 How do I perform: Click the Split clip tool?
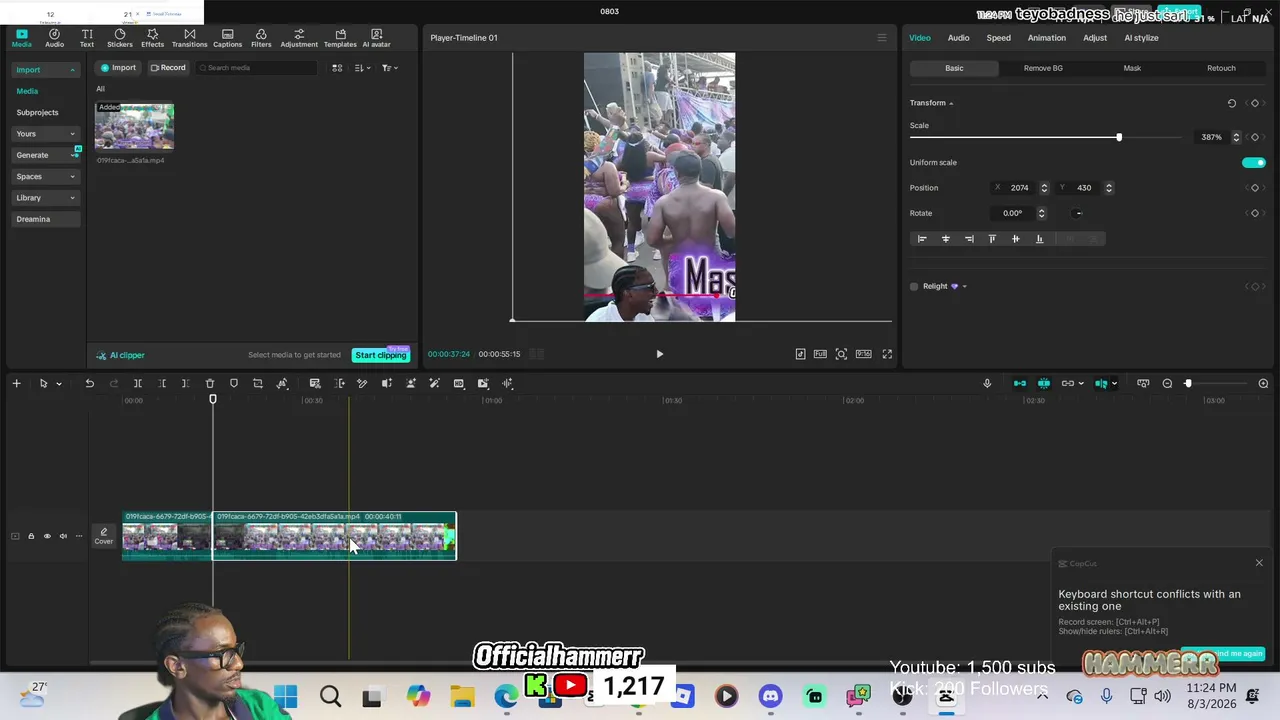pos(138,383)
